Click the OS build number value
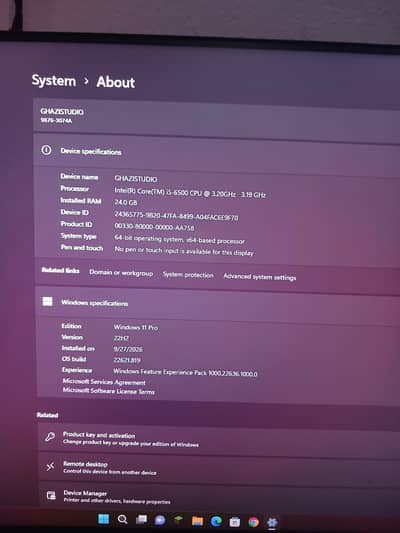 [127, 360]
